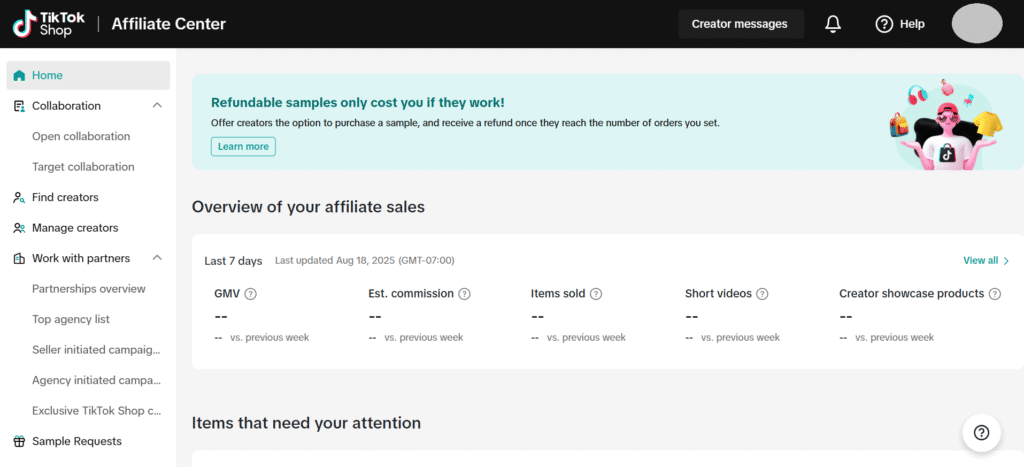This screenshot has width=1024, height=467.
Task: Open Sample Requests in sidebar
Action: pyautogui.click(x=76, y=441)
